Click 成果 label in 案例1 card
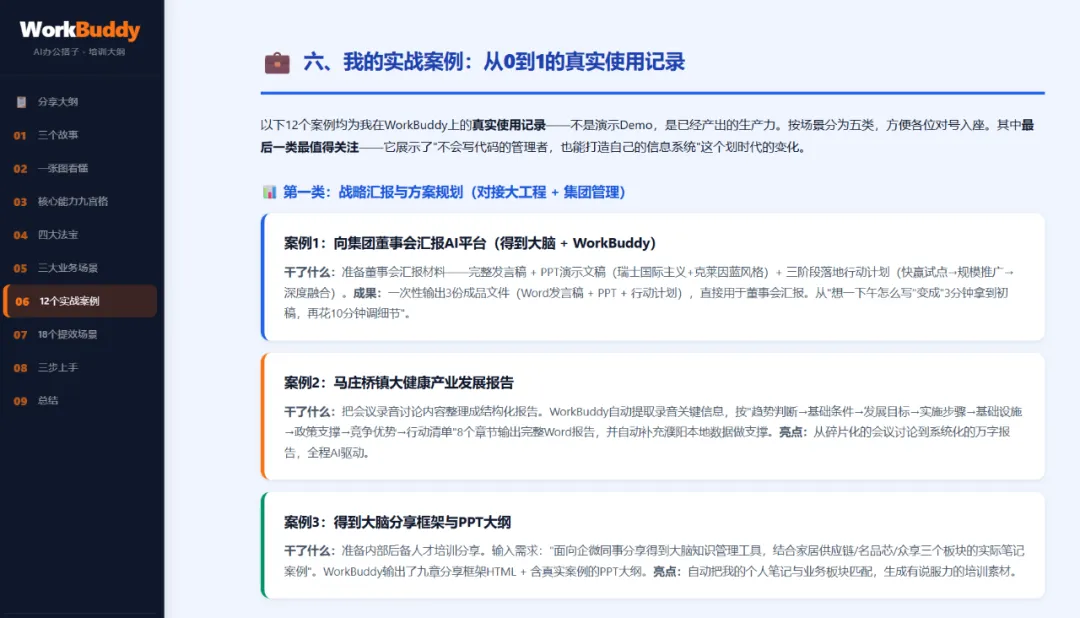1080x618 pixels. [x=366, y=293]
